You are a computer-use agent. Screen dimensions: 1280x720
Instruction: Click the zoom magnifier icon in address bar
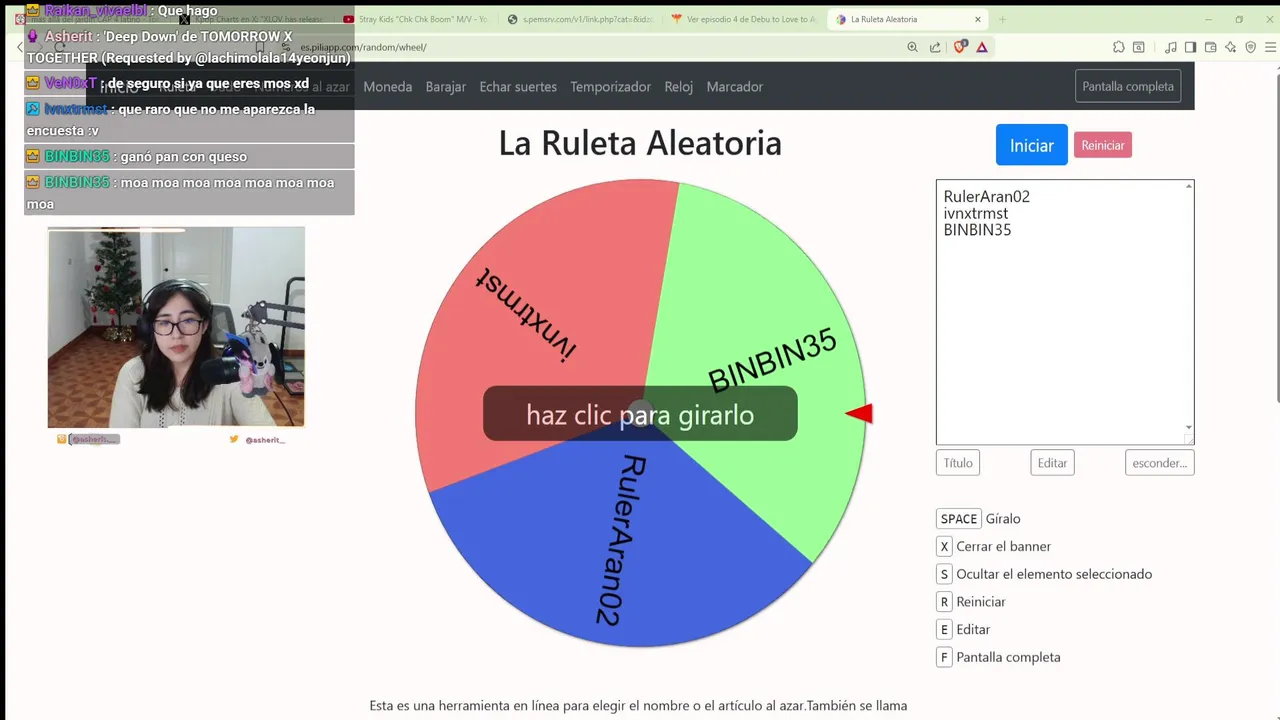coord(912,47)
